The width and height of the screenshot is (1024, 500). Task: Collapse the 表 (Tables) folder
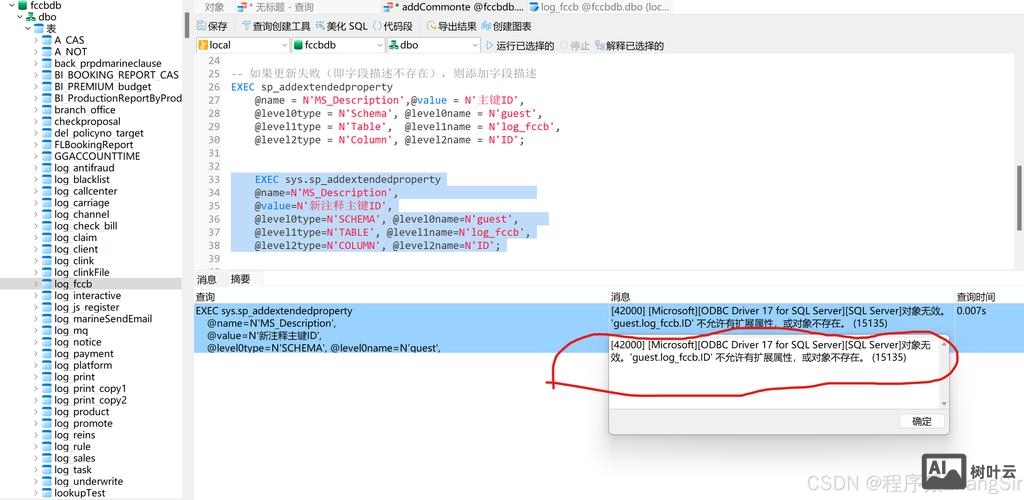(x=27, y=29)
